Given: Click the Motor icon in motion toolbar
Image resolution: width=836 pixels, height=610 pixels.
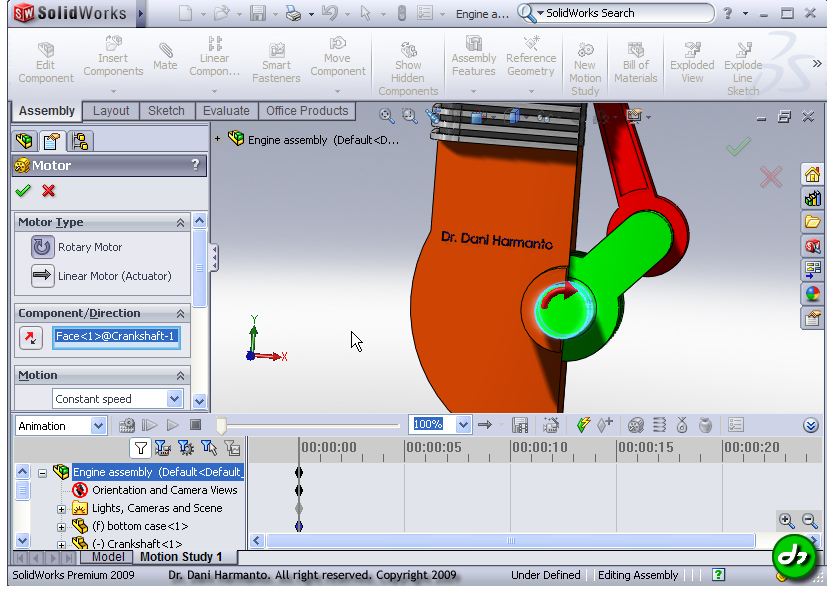Looking at the screenshot, I should 636,425.
